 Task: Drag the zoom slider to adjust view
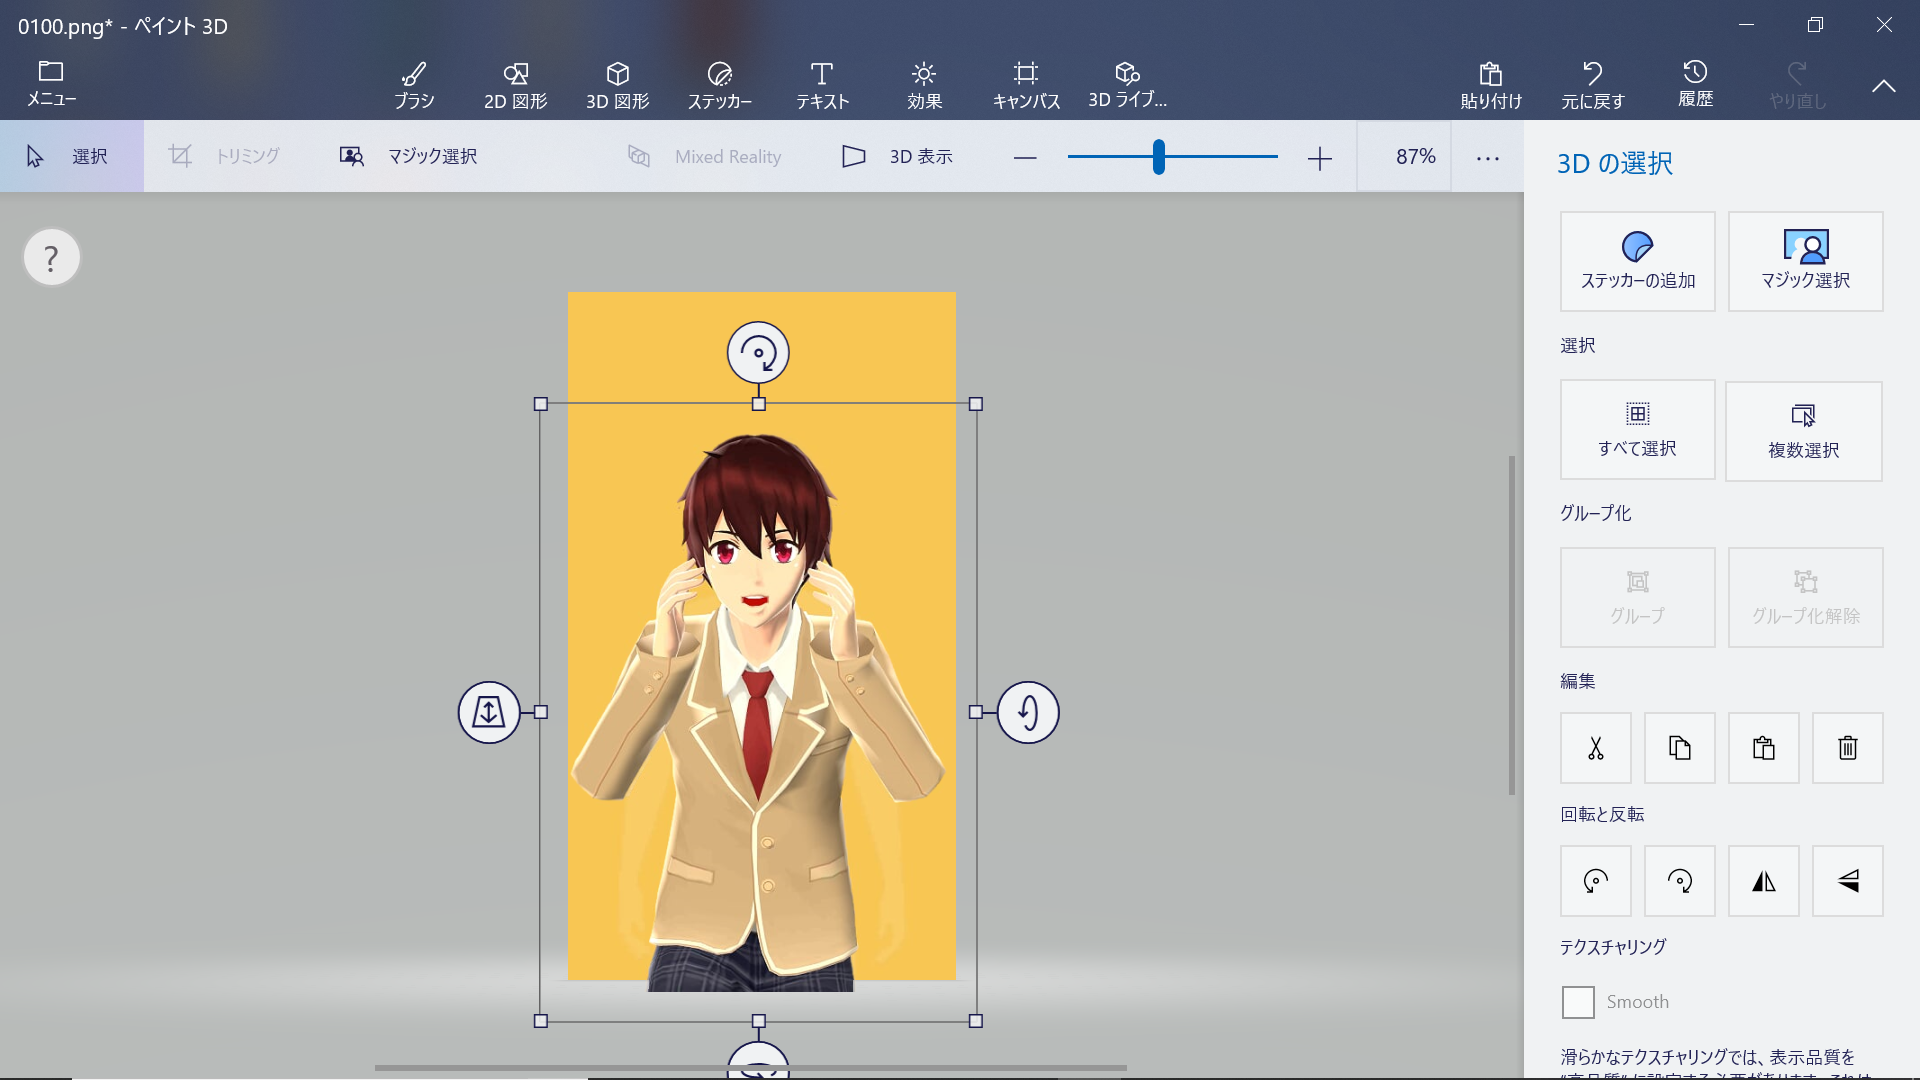click(1158, 157)
